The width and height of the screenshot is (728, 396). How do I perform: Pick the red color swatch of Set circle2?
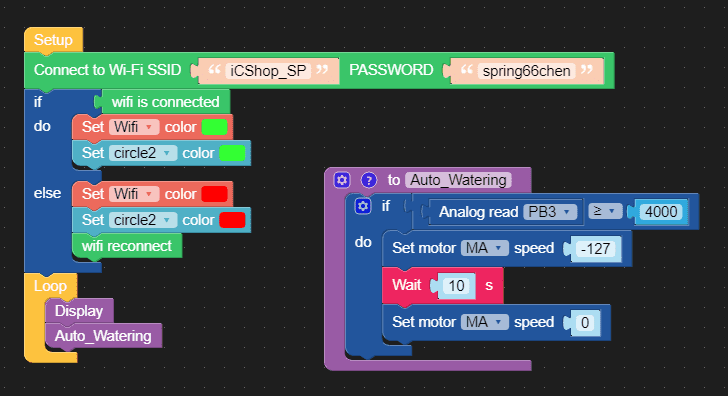coord(232,220)
